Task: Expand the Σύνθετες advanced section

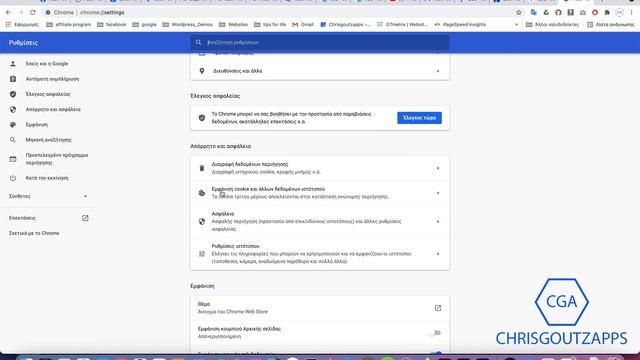Action: 48,196
